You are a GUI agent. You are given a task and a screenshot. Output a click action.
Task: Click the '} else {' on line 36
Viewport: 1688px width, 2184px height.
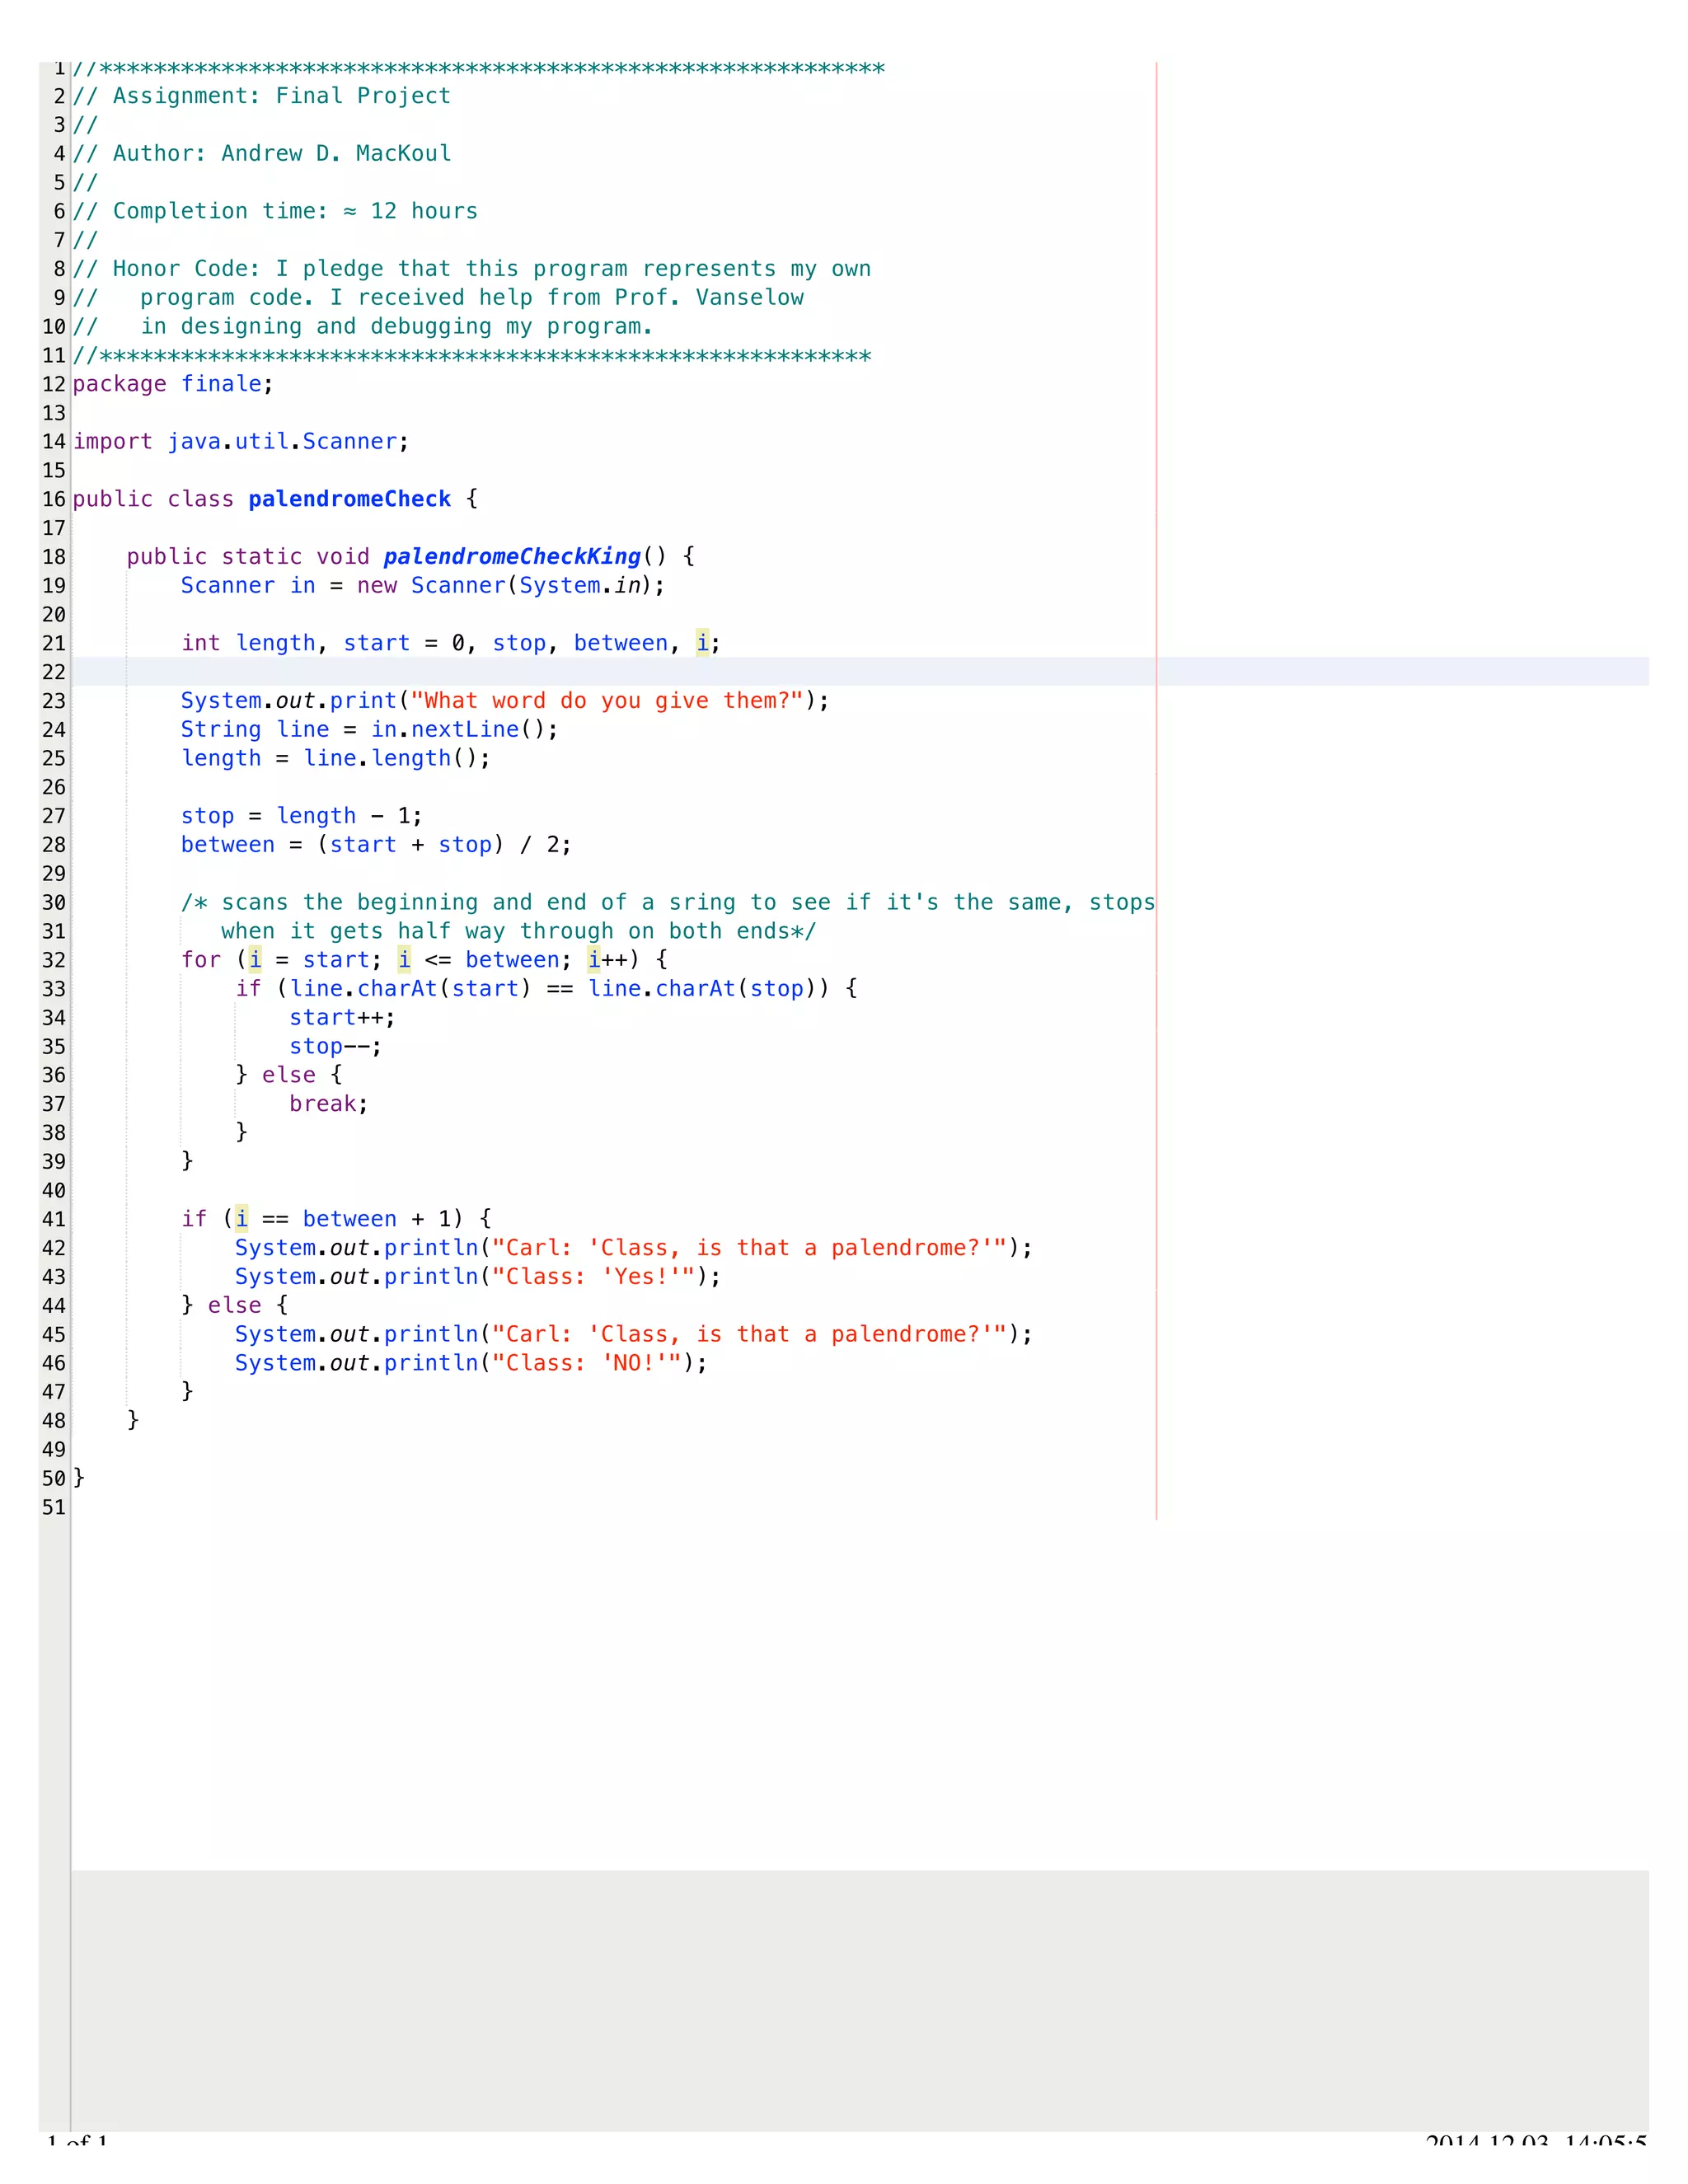(x=289, y=1075)
